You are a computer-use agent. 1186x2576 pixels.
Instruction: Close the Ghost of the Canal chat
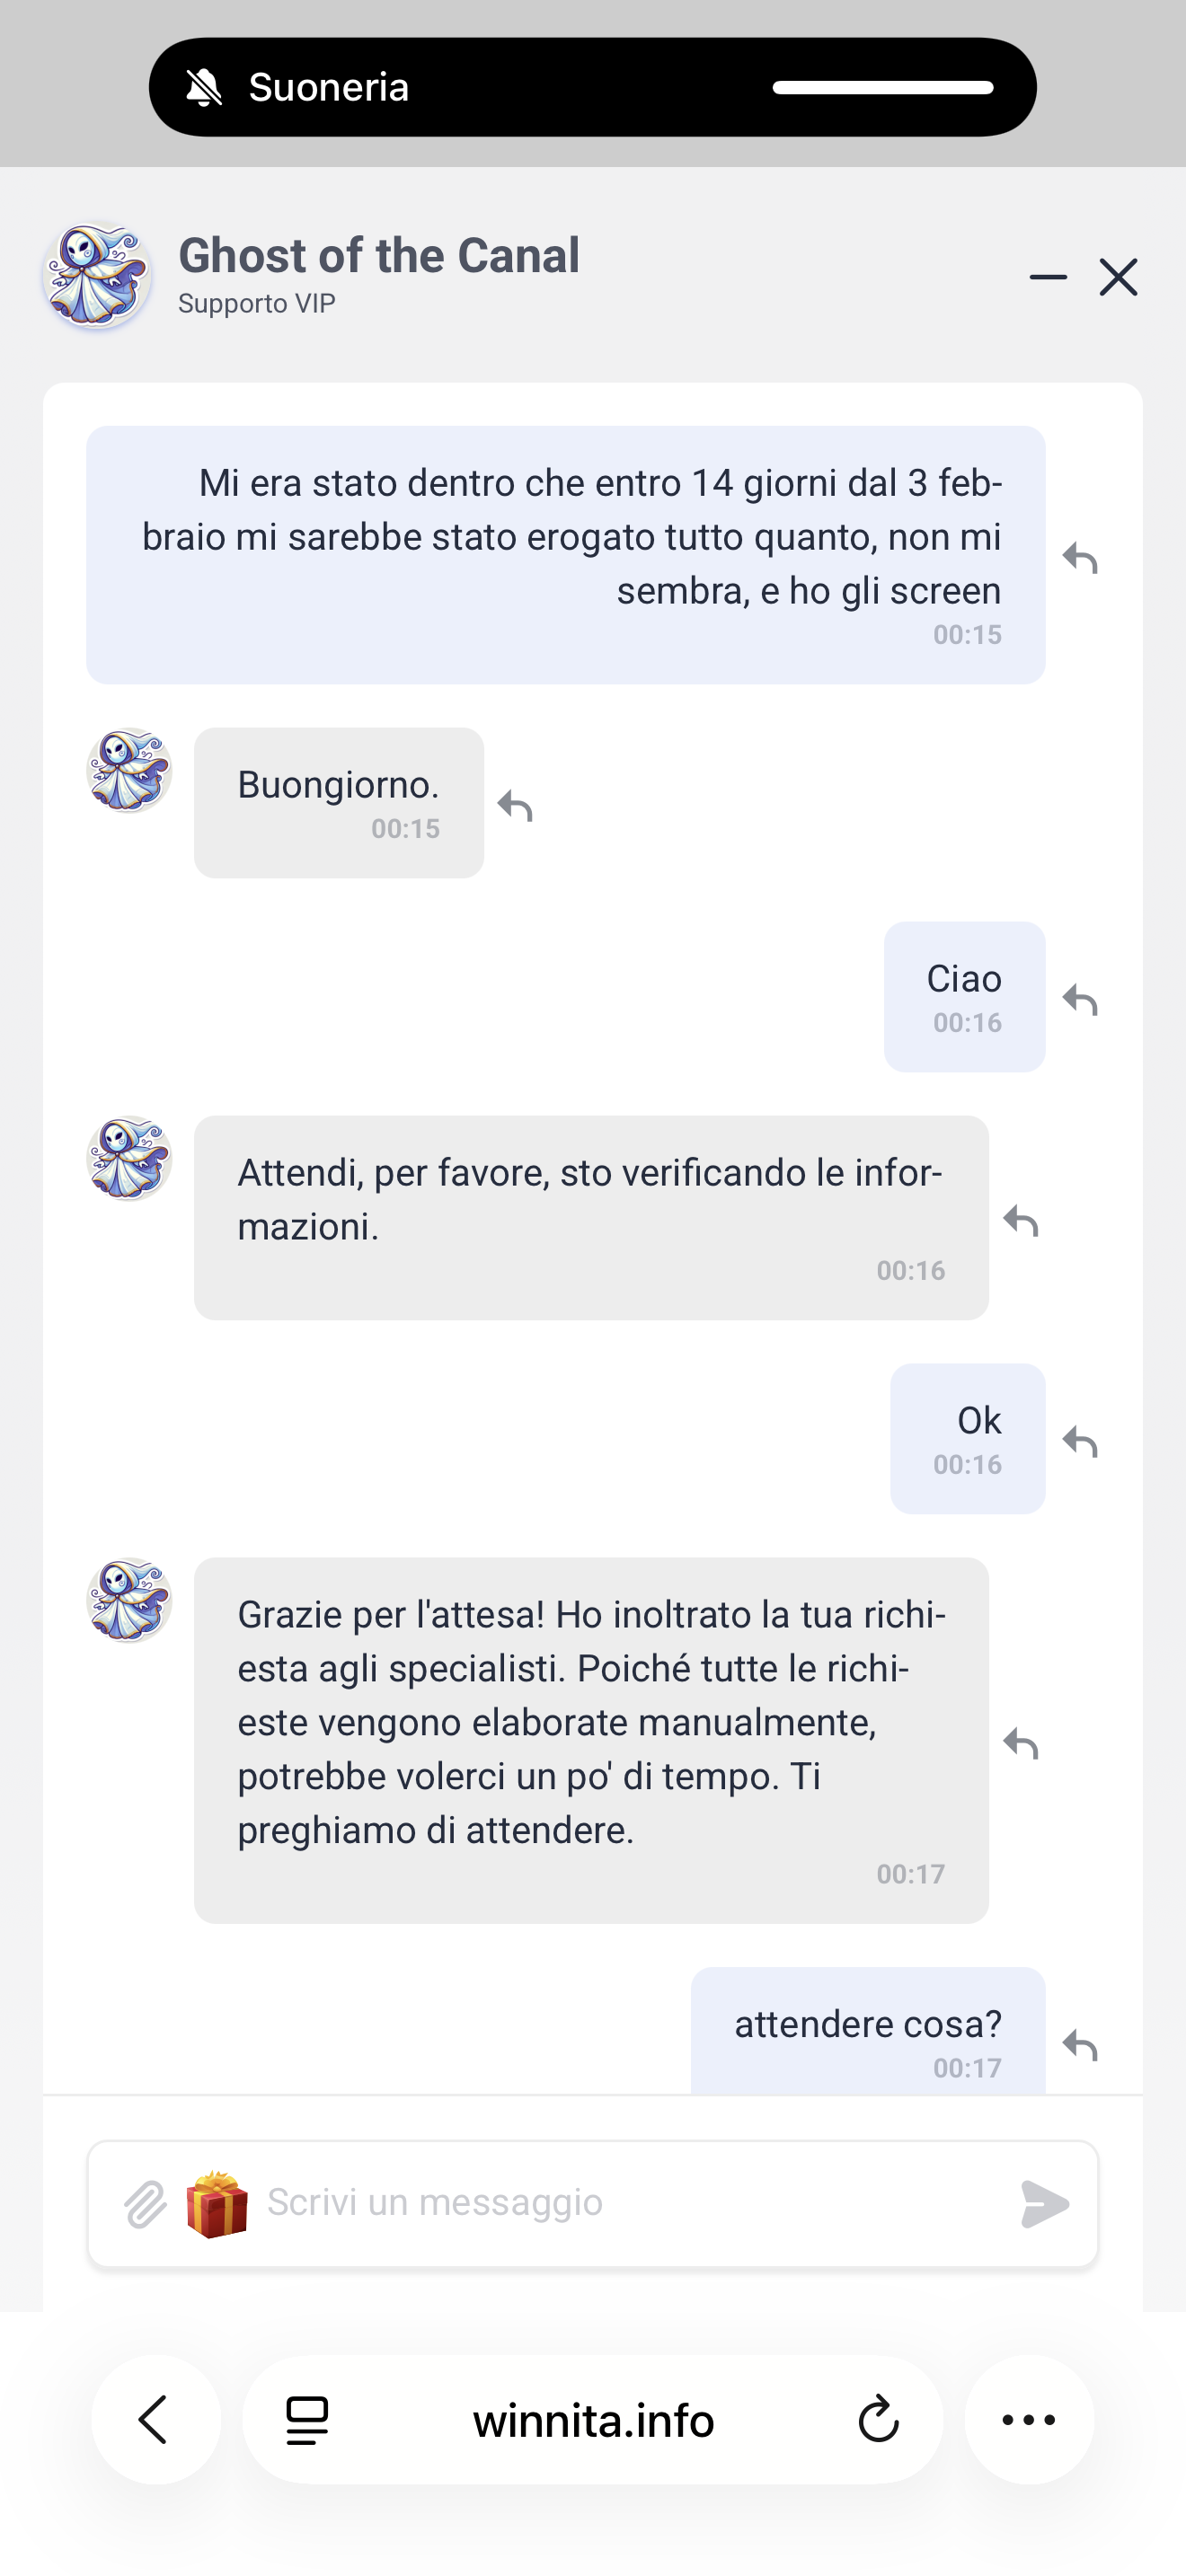tap(1118, 277)
